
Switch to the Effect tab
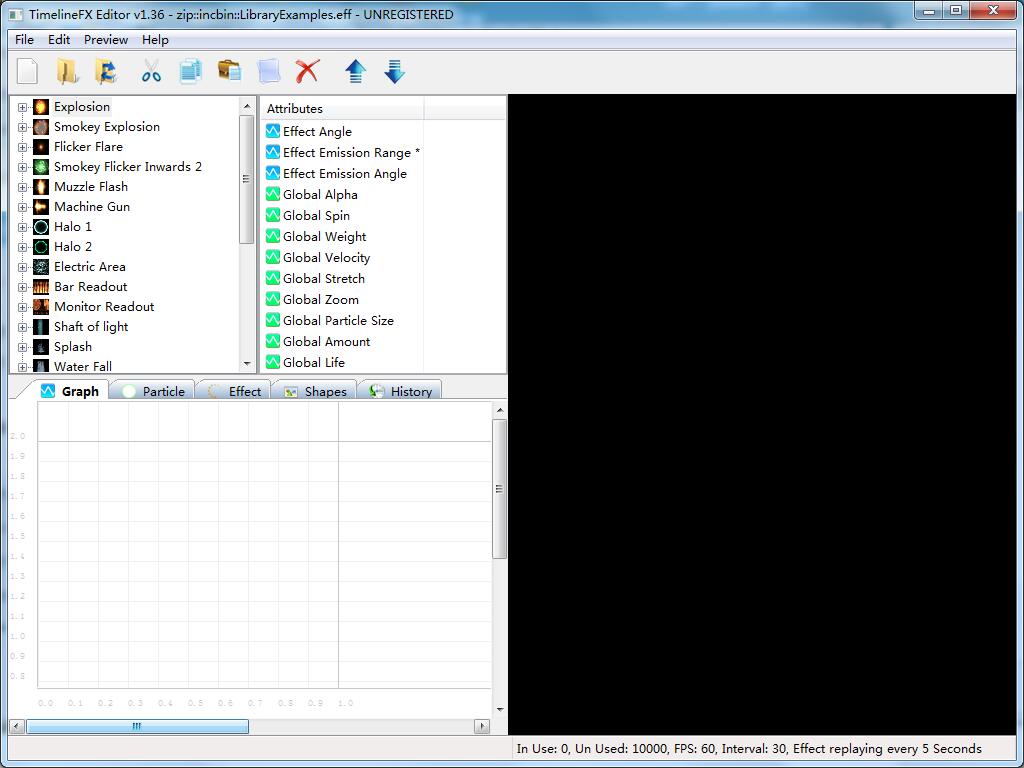point(235,391)
